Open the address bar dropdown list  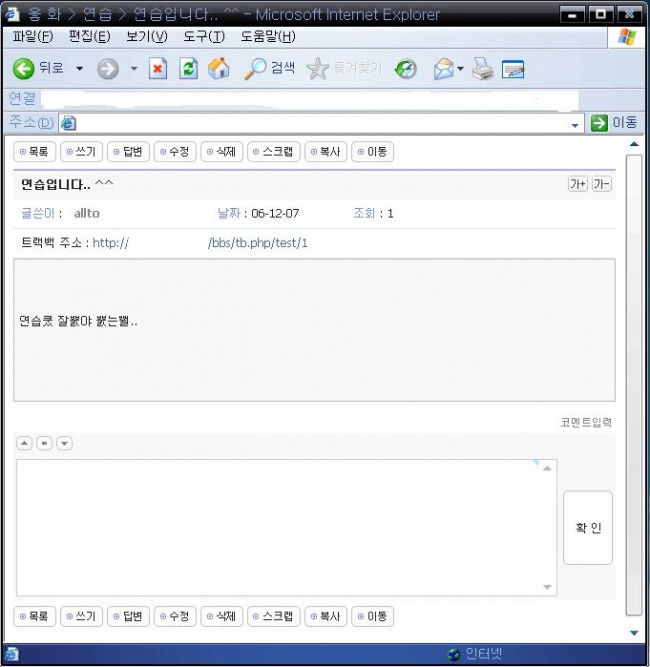point(575,125)
